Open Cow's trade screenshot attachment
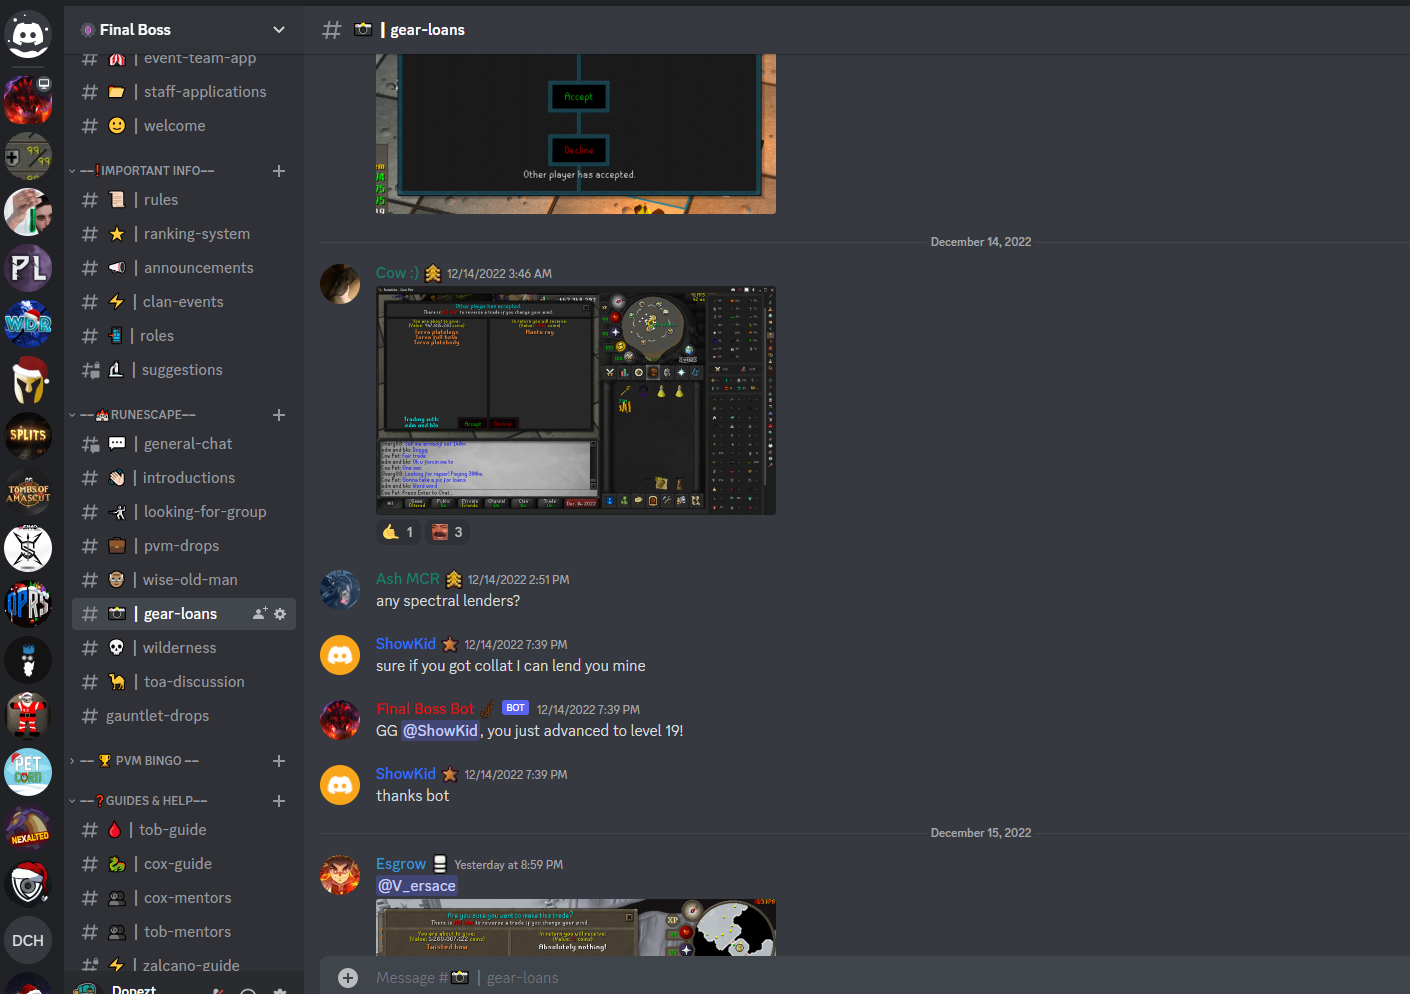The image size is (1410, 994). point(576,401)
